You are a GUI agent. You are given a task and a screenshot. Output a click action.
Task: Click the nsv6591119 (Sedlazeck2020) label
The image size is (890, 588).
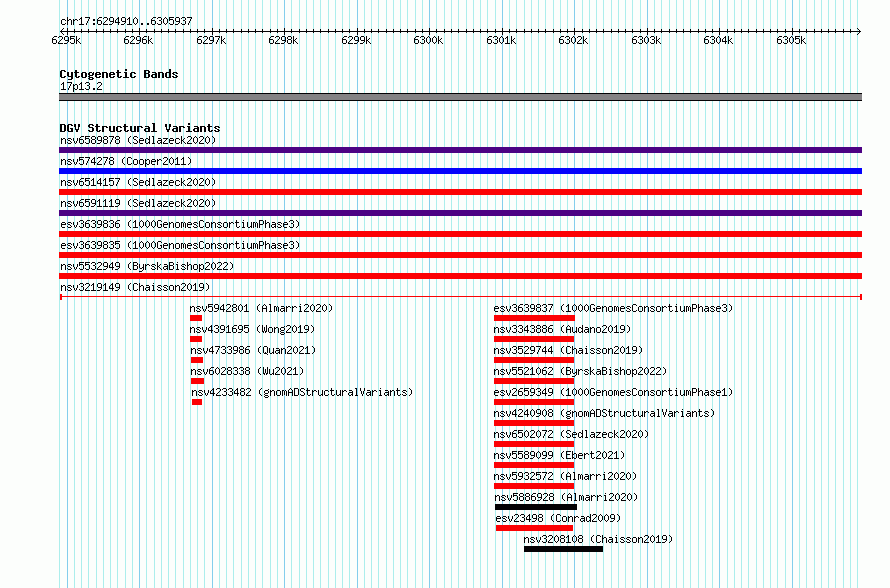(x=138, y=203)
